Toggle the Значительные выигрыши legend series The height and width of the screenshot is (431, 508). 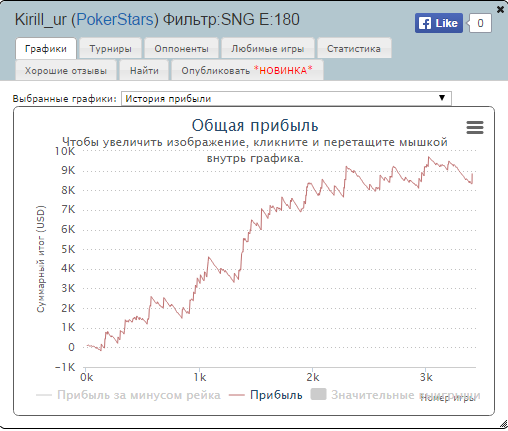[395, 395]
